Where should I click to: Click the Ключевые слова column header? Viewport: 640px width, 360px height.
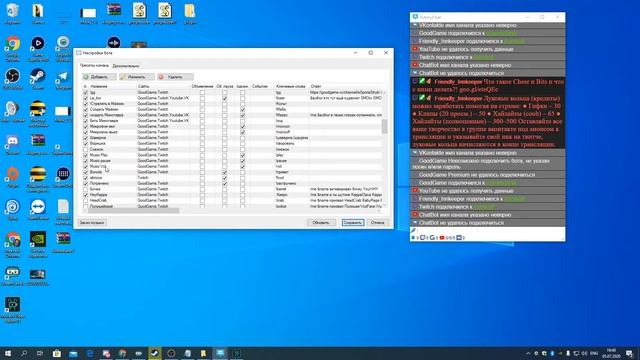291,86
